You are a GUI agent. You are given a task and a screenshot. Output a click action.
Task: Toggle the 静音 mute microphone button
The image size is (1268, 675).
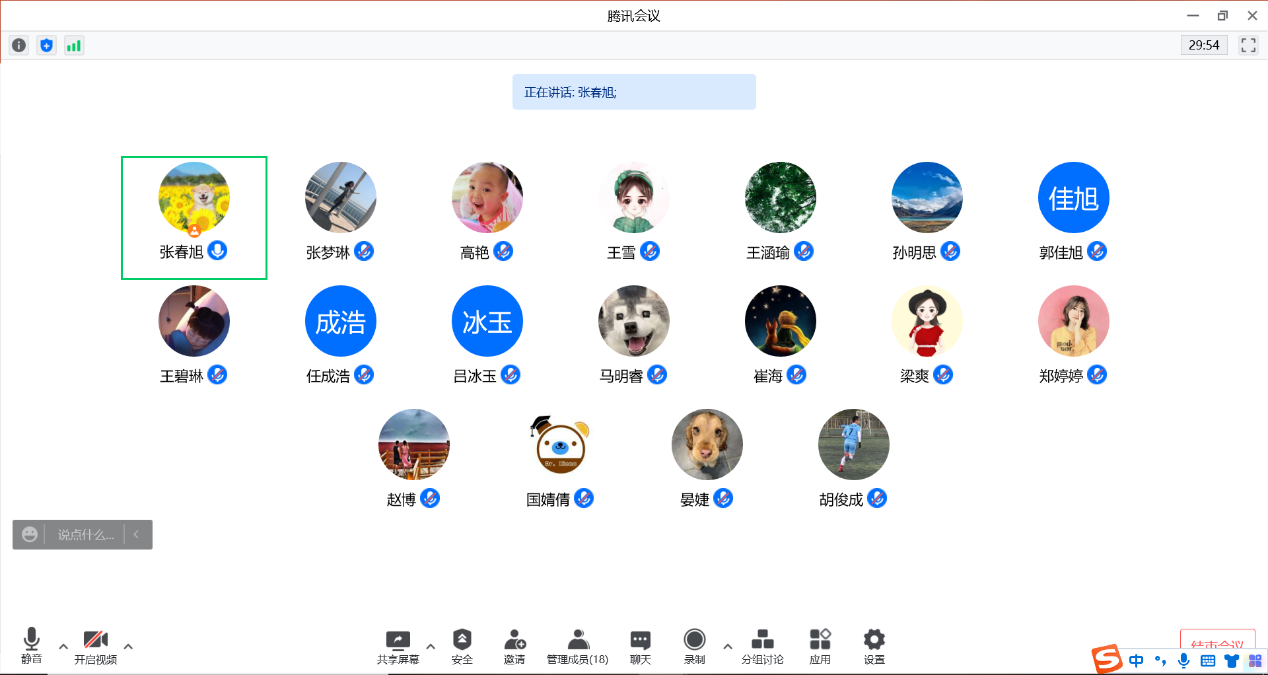[x=32, y=646]
